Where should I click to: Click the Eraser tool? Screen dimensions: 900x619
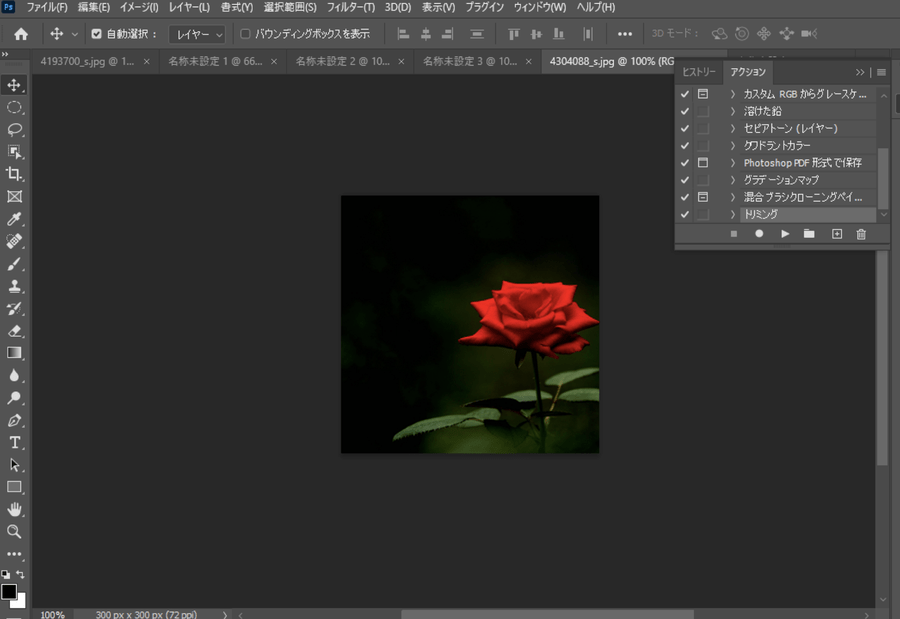click(x=15, y=330)
